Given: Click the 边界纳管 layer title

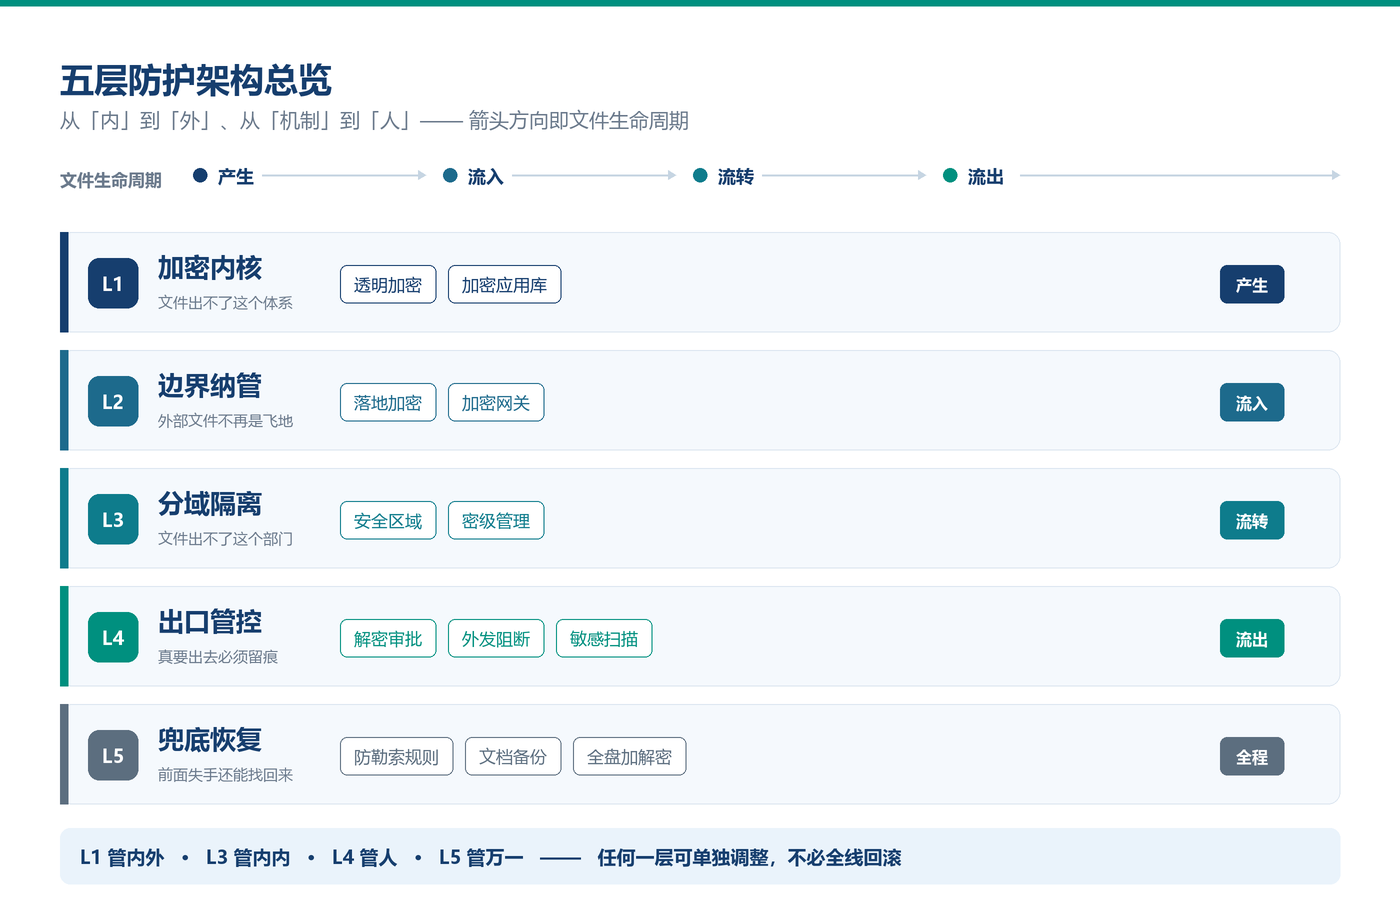Looking at the screenshot, I should (x=210, y=386).
